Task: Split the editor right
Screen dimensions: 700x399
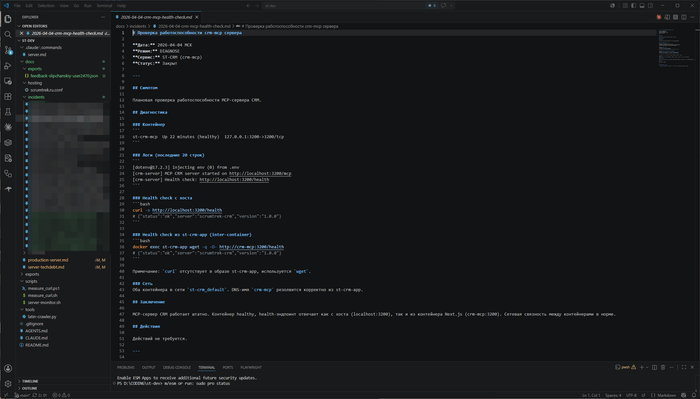Action: pyautogui.click(x=683, y=17)
